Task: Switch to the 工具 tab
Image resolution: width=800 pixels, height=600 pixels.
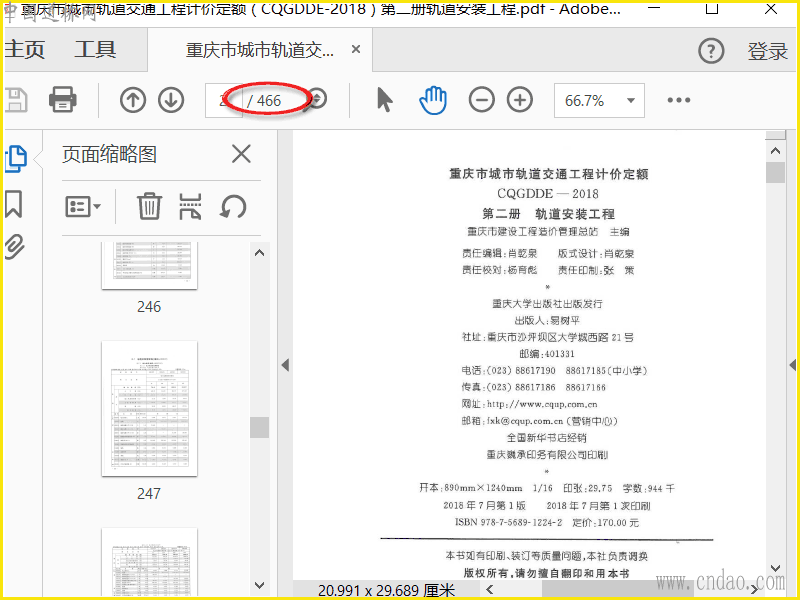Action: pyautogui.click(x=95, y=49)
